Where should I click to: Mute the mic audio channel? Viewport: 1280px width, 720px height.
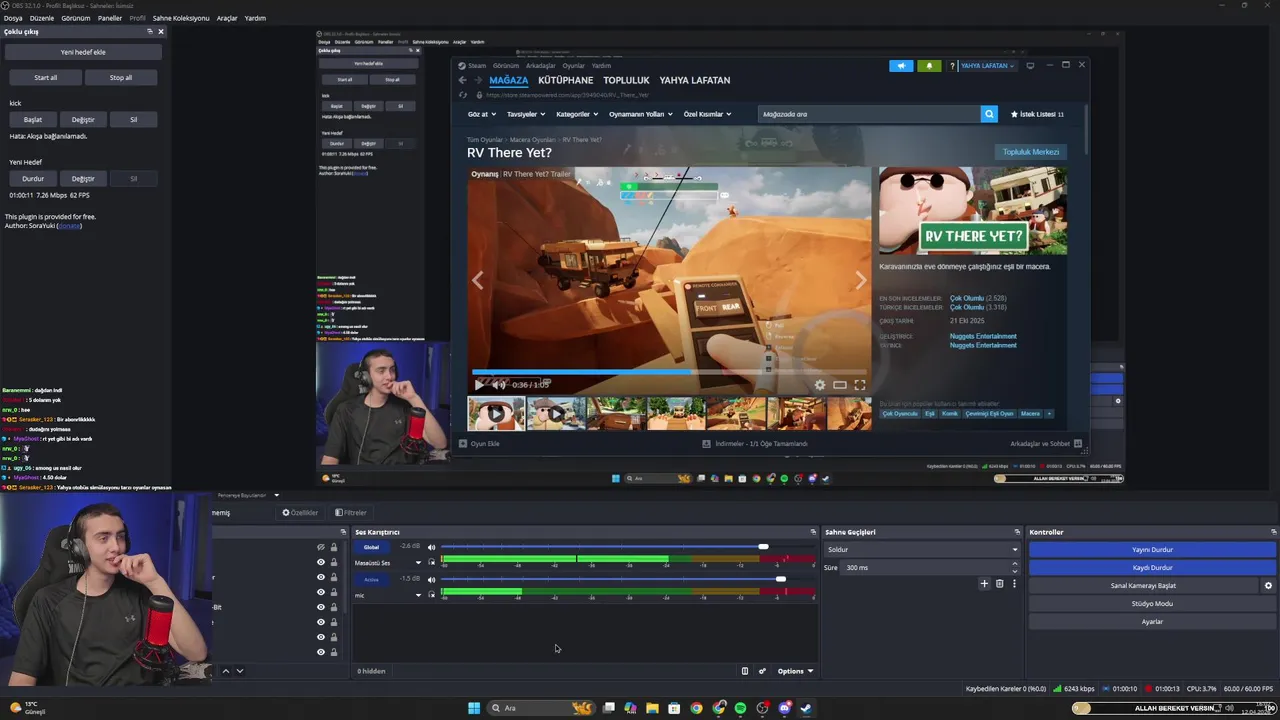[431, 579]
